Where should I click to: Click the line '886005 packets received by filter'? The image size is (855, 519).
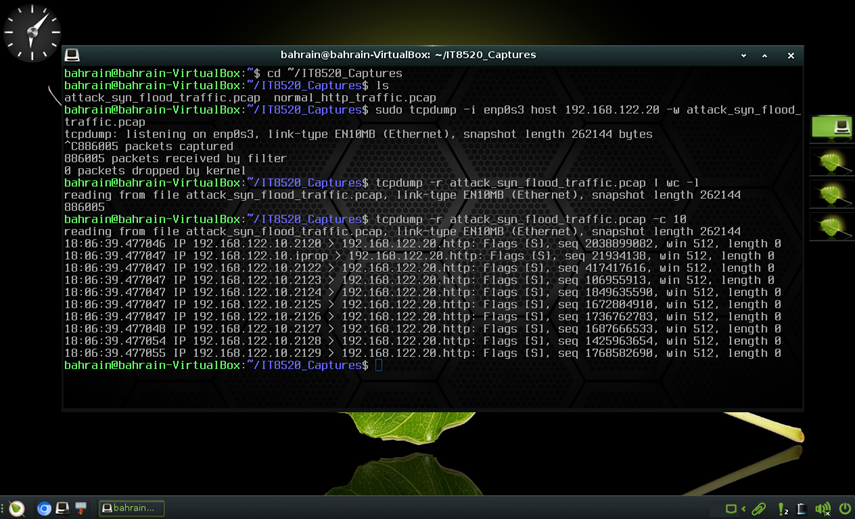(x=176, y=159)
